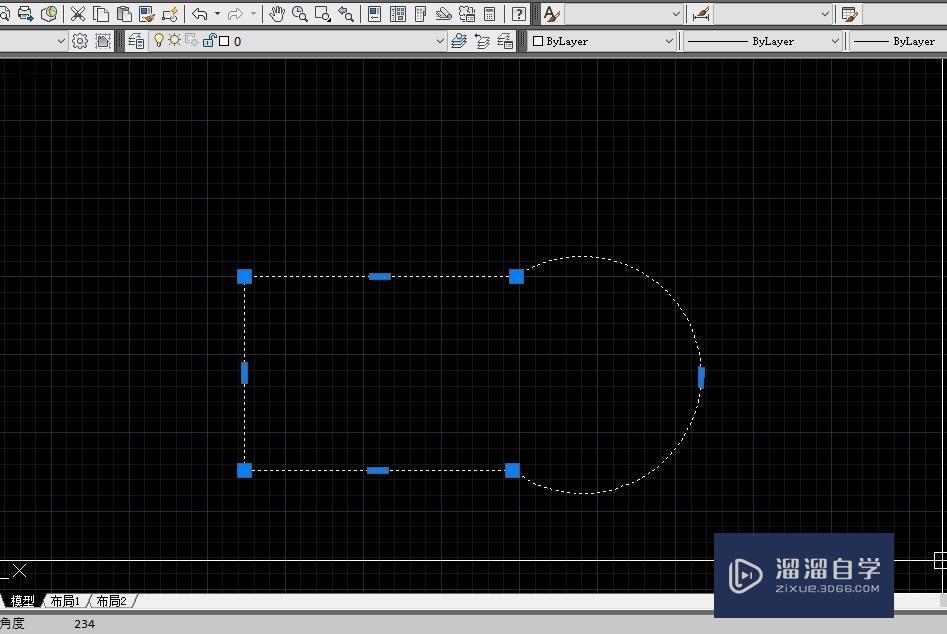Toggle the layer freeze sun icon

click(174, 40)
